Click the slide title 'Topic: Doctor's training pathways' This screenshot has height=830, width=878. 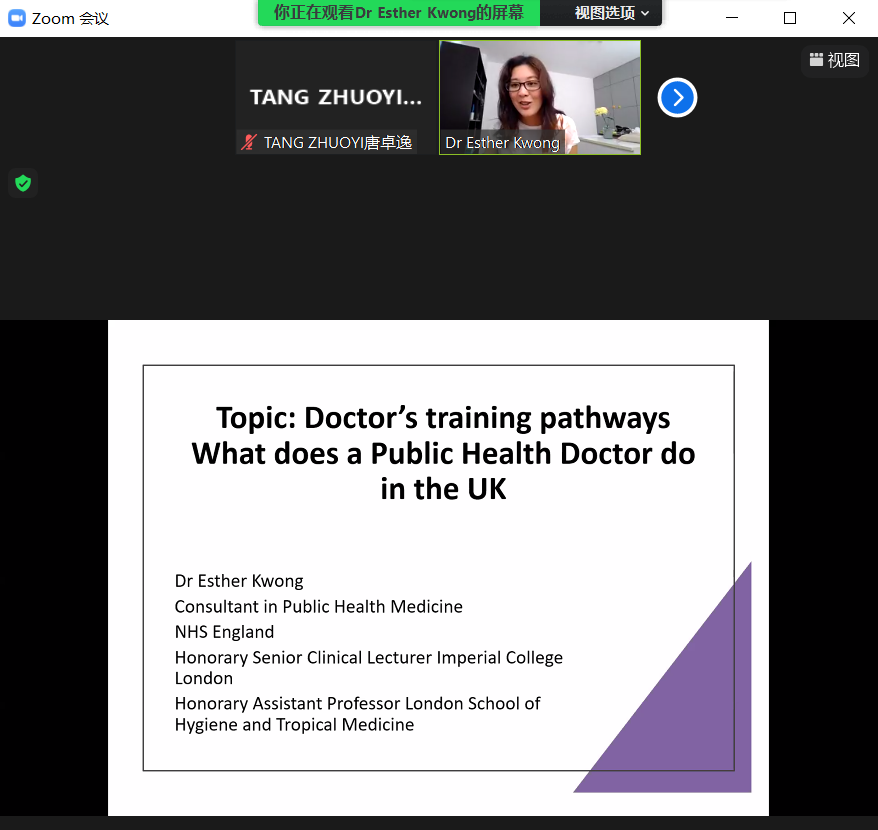443,418
